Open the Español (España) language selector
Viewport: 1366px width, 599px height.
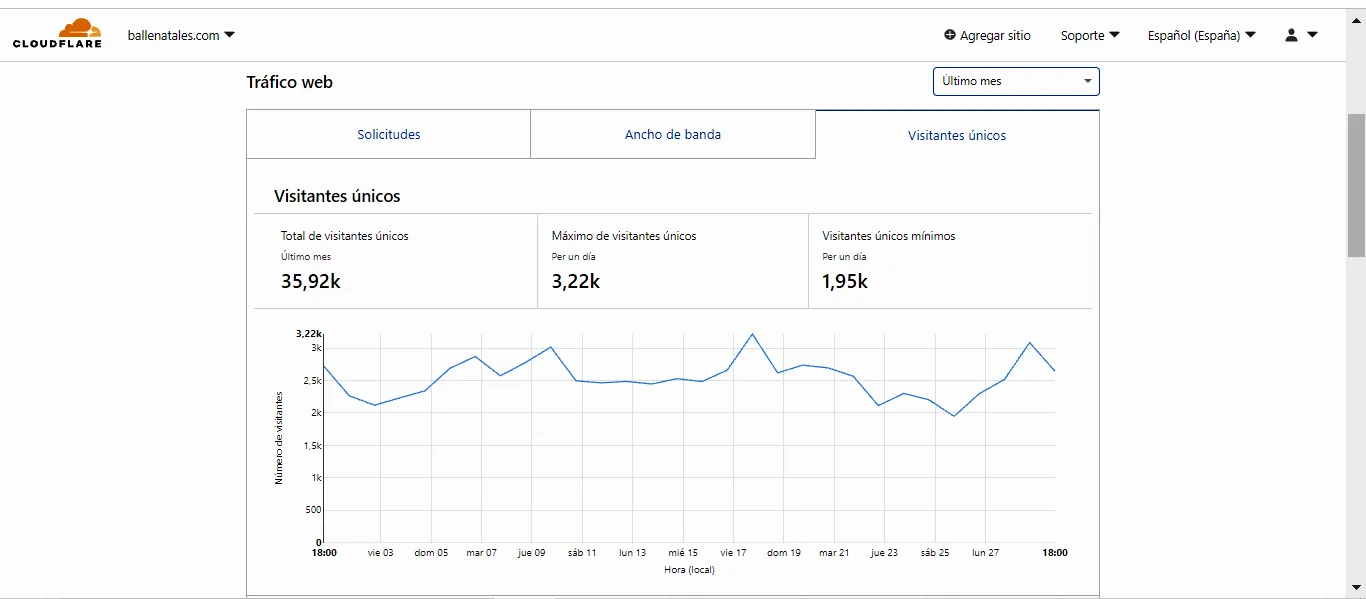coord(1200,35)
